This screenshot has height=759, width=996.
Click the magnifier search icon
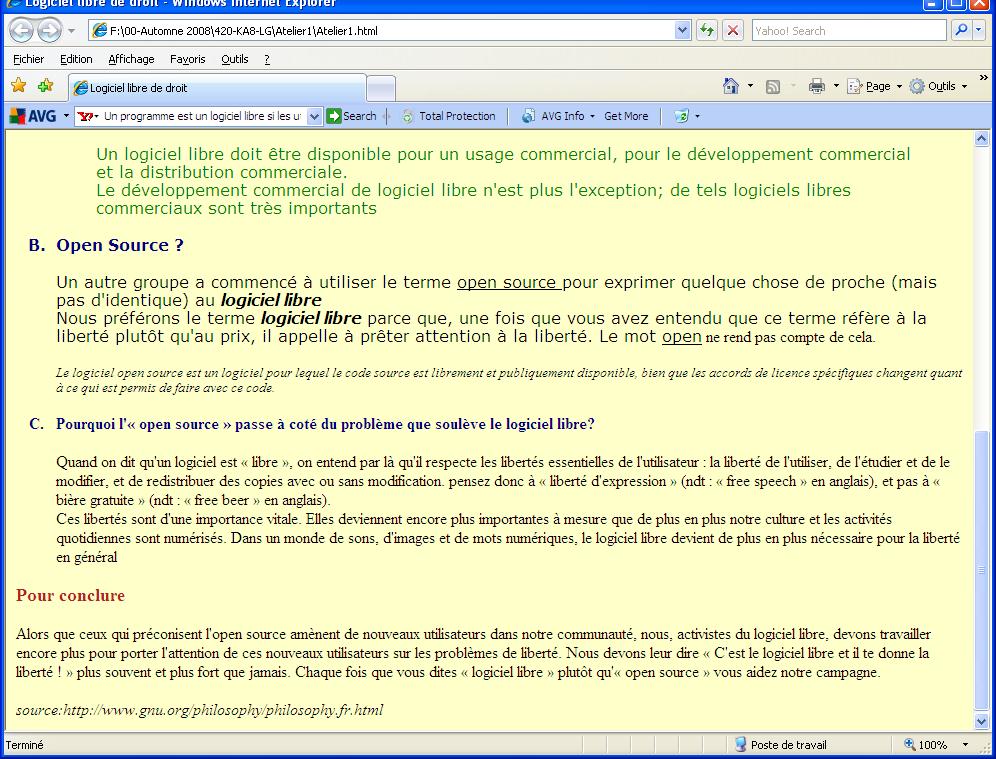click(x=961, y=30)
